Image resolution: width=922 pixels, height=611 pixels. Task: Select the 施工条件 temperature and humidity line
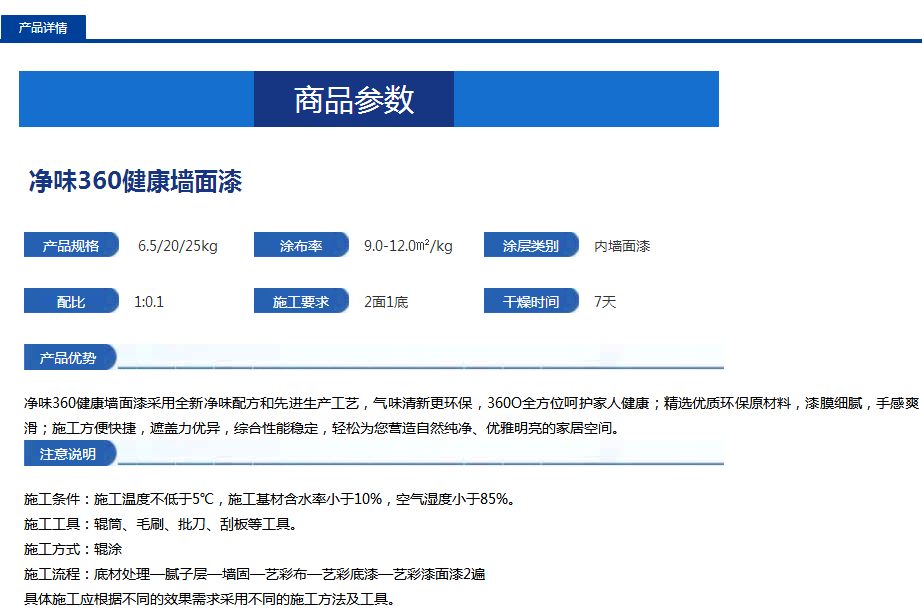[270, 499]
